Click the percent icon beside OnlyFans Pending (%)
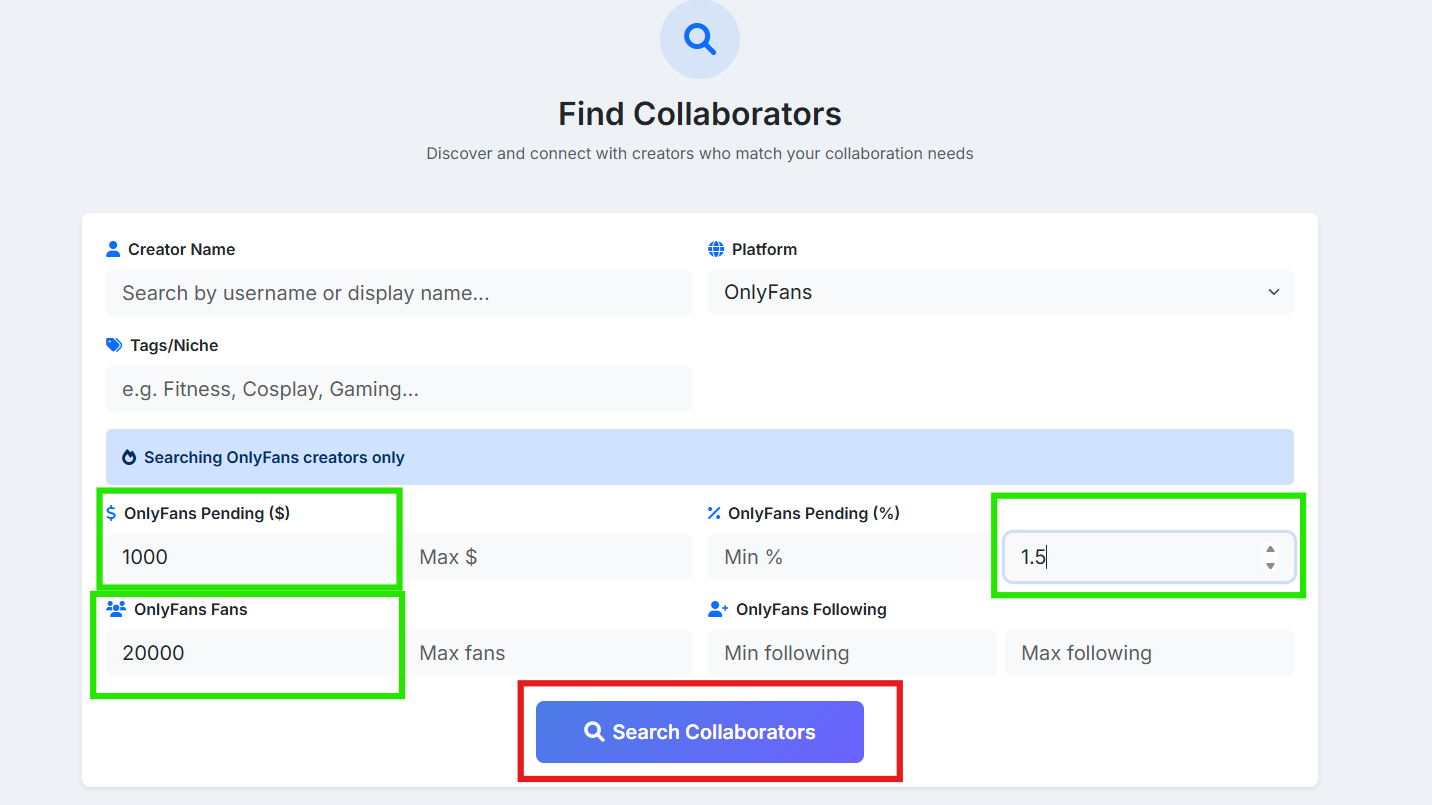1432x805 pixels. 713,512
